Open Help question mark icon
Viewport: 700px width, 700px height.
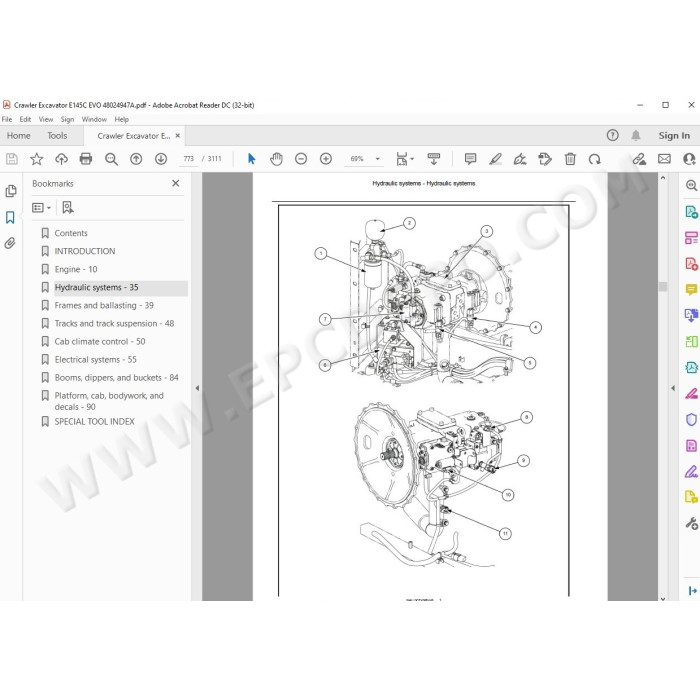[612, 135]
